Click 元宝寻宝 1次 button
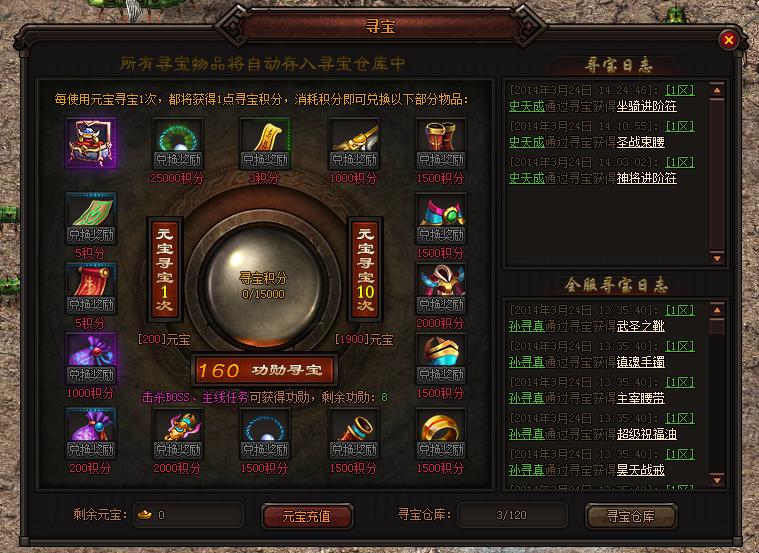This screenshot has width=759, height=553. click(165, 269)
